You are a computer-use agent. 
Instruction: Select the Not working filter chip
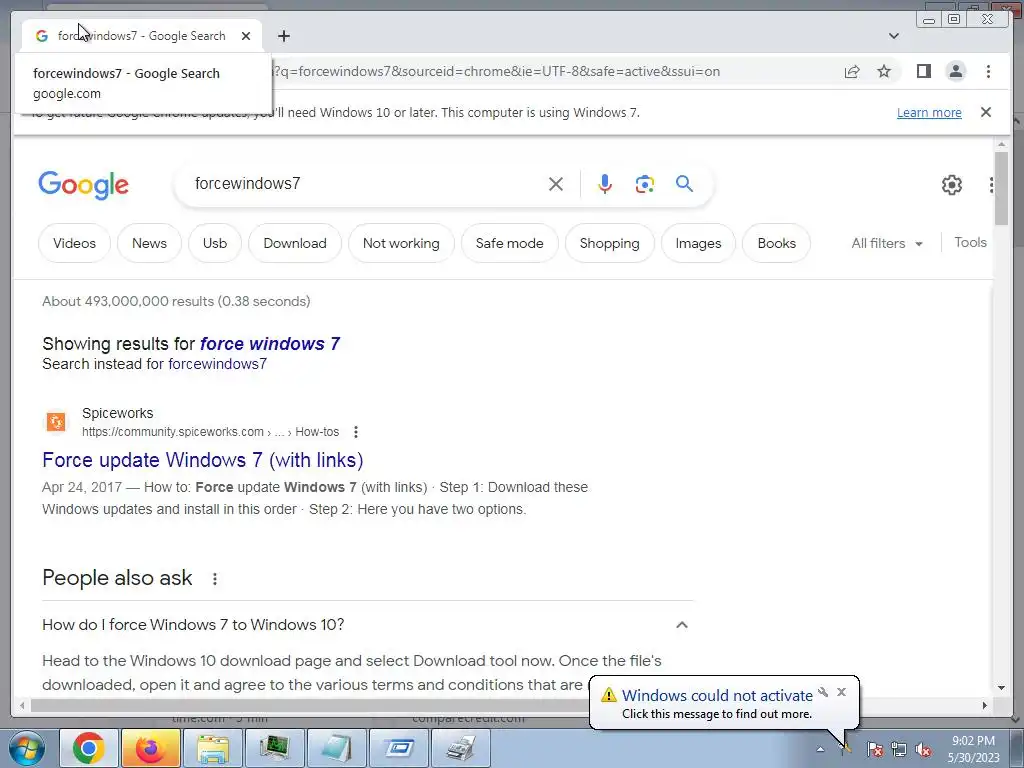(x=401, y=243)
